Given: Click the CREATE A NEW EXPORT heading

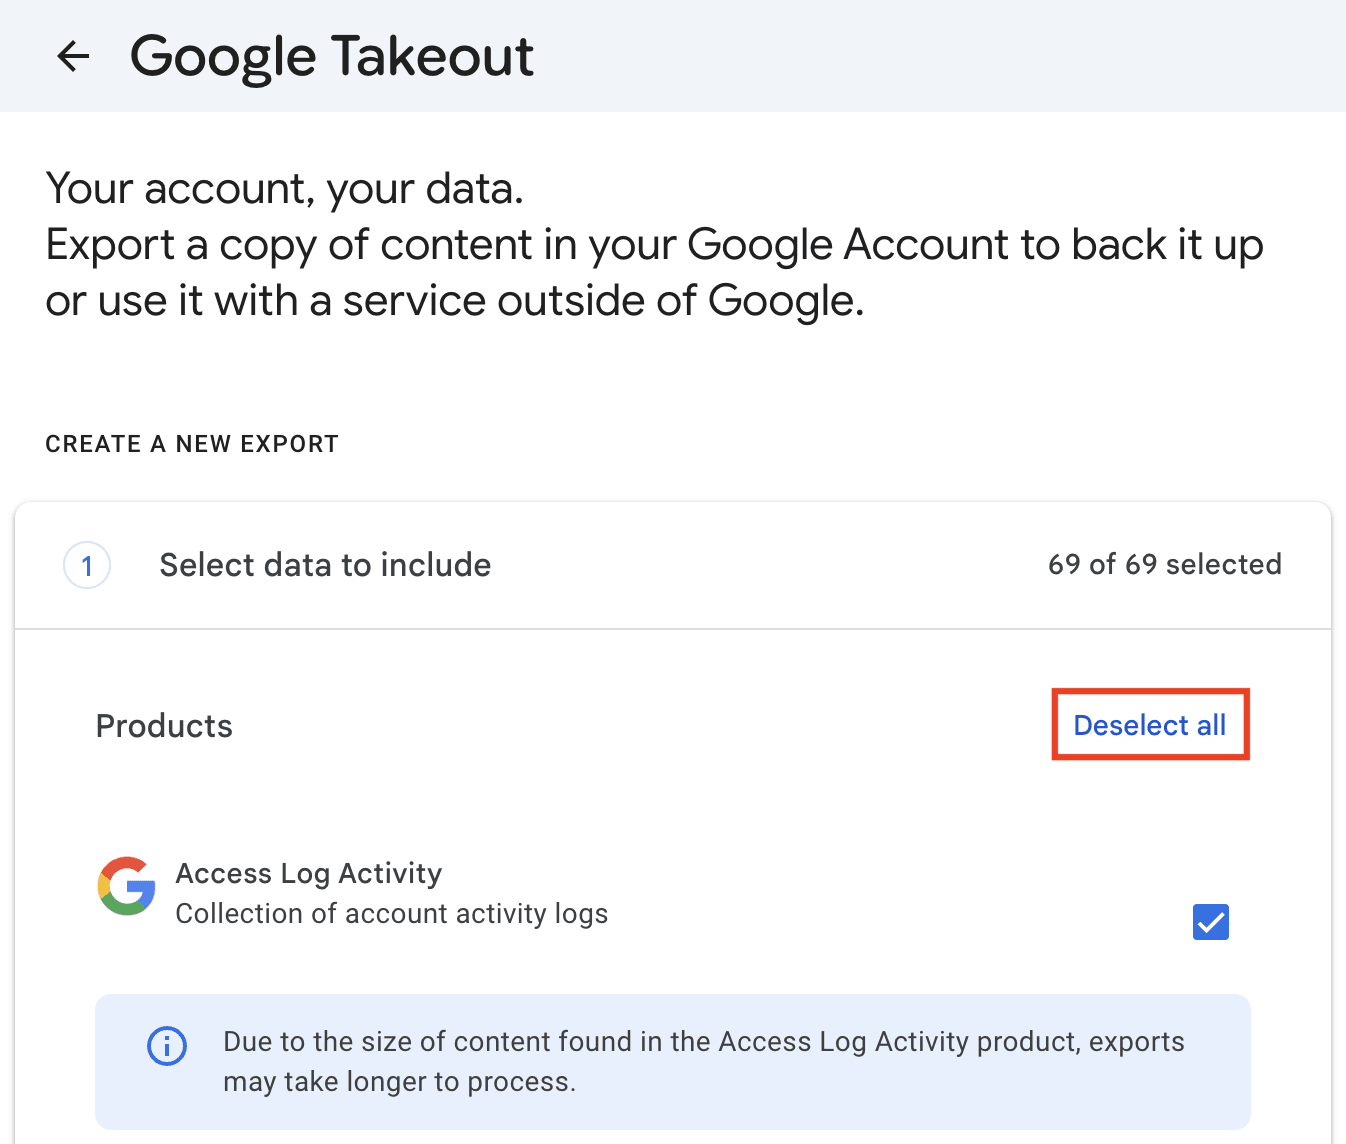Looking at the screenshot, I should click(192, 443).
